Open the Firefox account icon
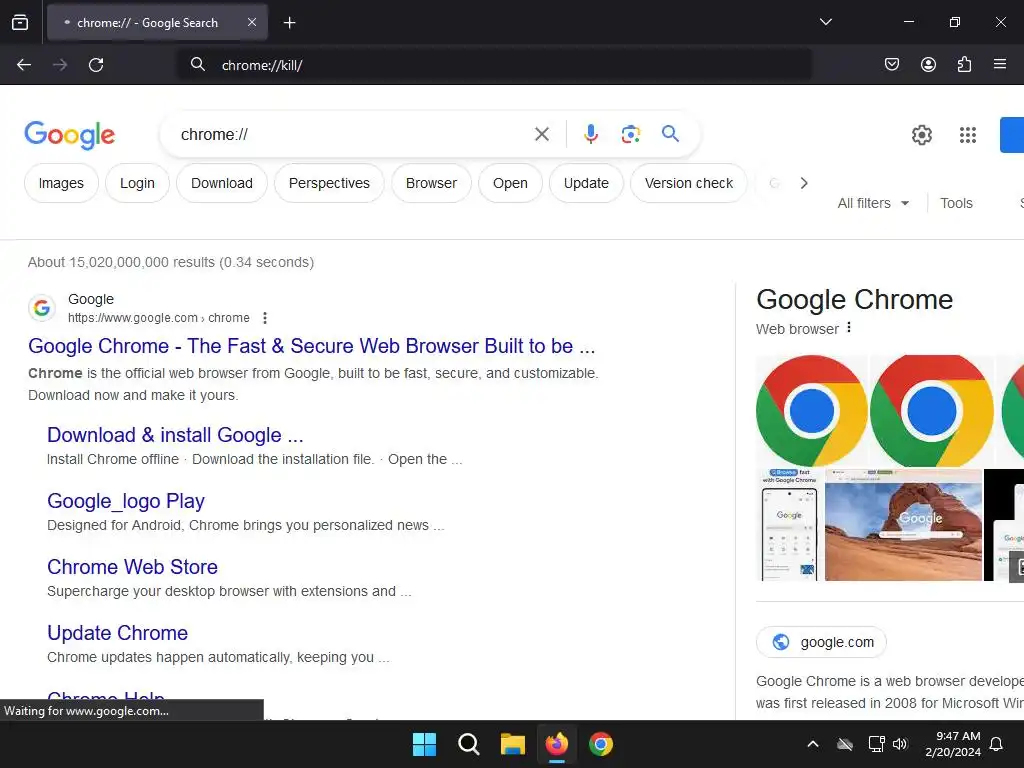This screenshot has width=1024, height=768. tap(928, 64)
